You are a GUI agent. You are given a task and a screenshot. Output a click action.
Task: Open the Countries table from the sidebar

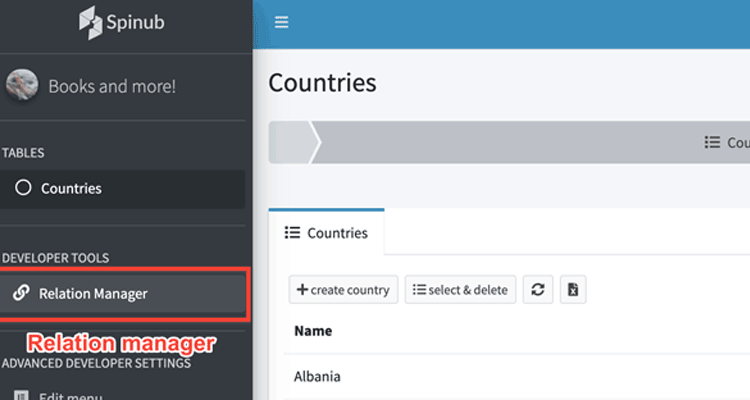click(x=71, y=188)
